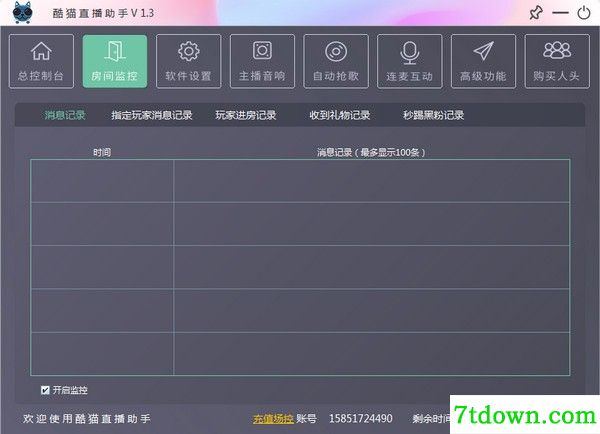
Task: Switch to 收到礼物记录 tab
Action: (x=340, y=115)
